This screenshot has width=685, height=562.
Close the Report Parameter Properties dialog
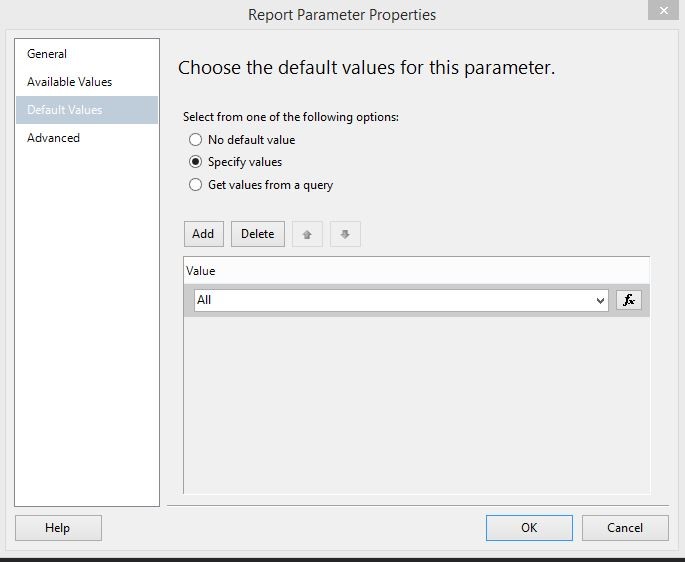pyautogui.click(x=660, y=11)
